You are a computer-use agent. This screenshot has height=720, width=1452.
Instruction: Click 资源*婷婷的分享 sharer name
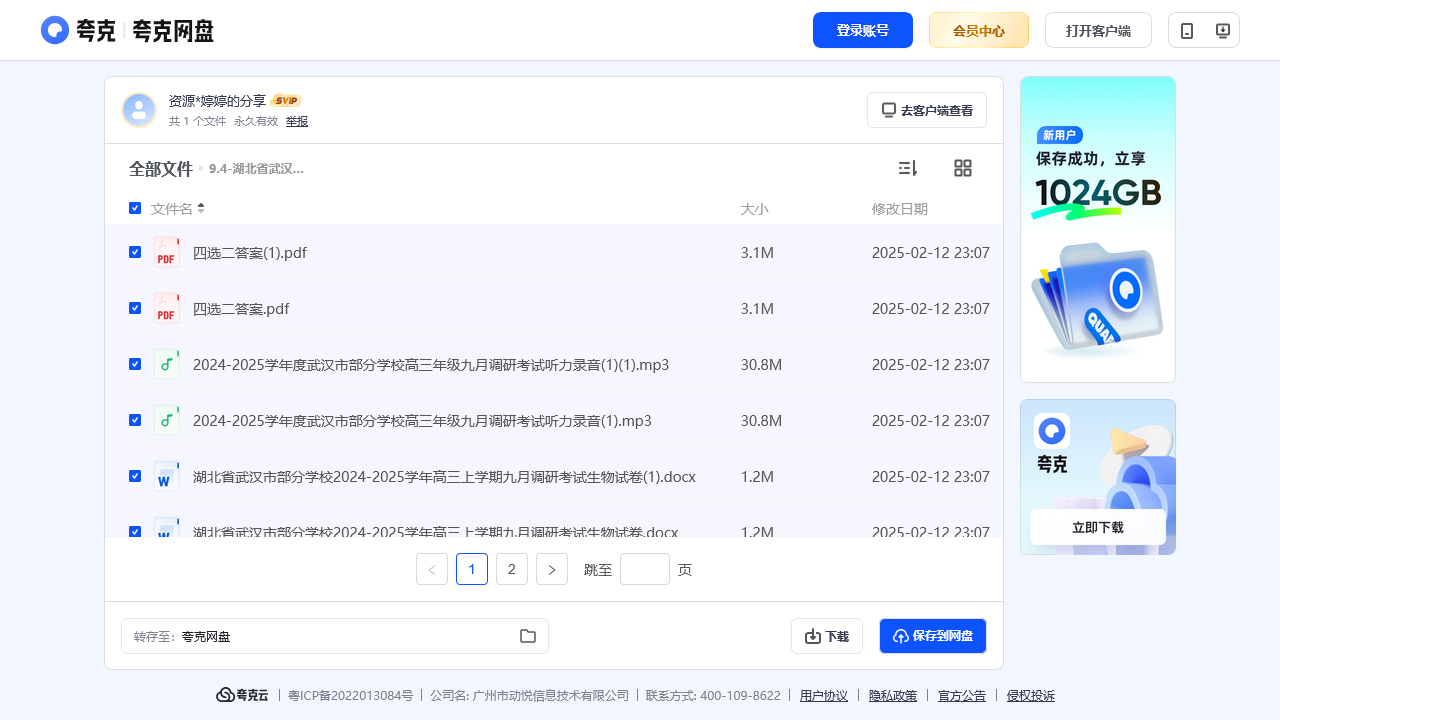[217, 101]
